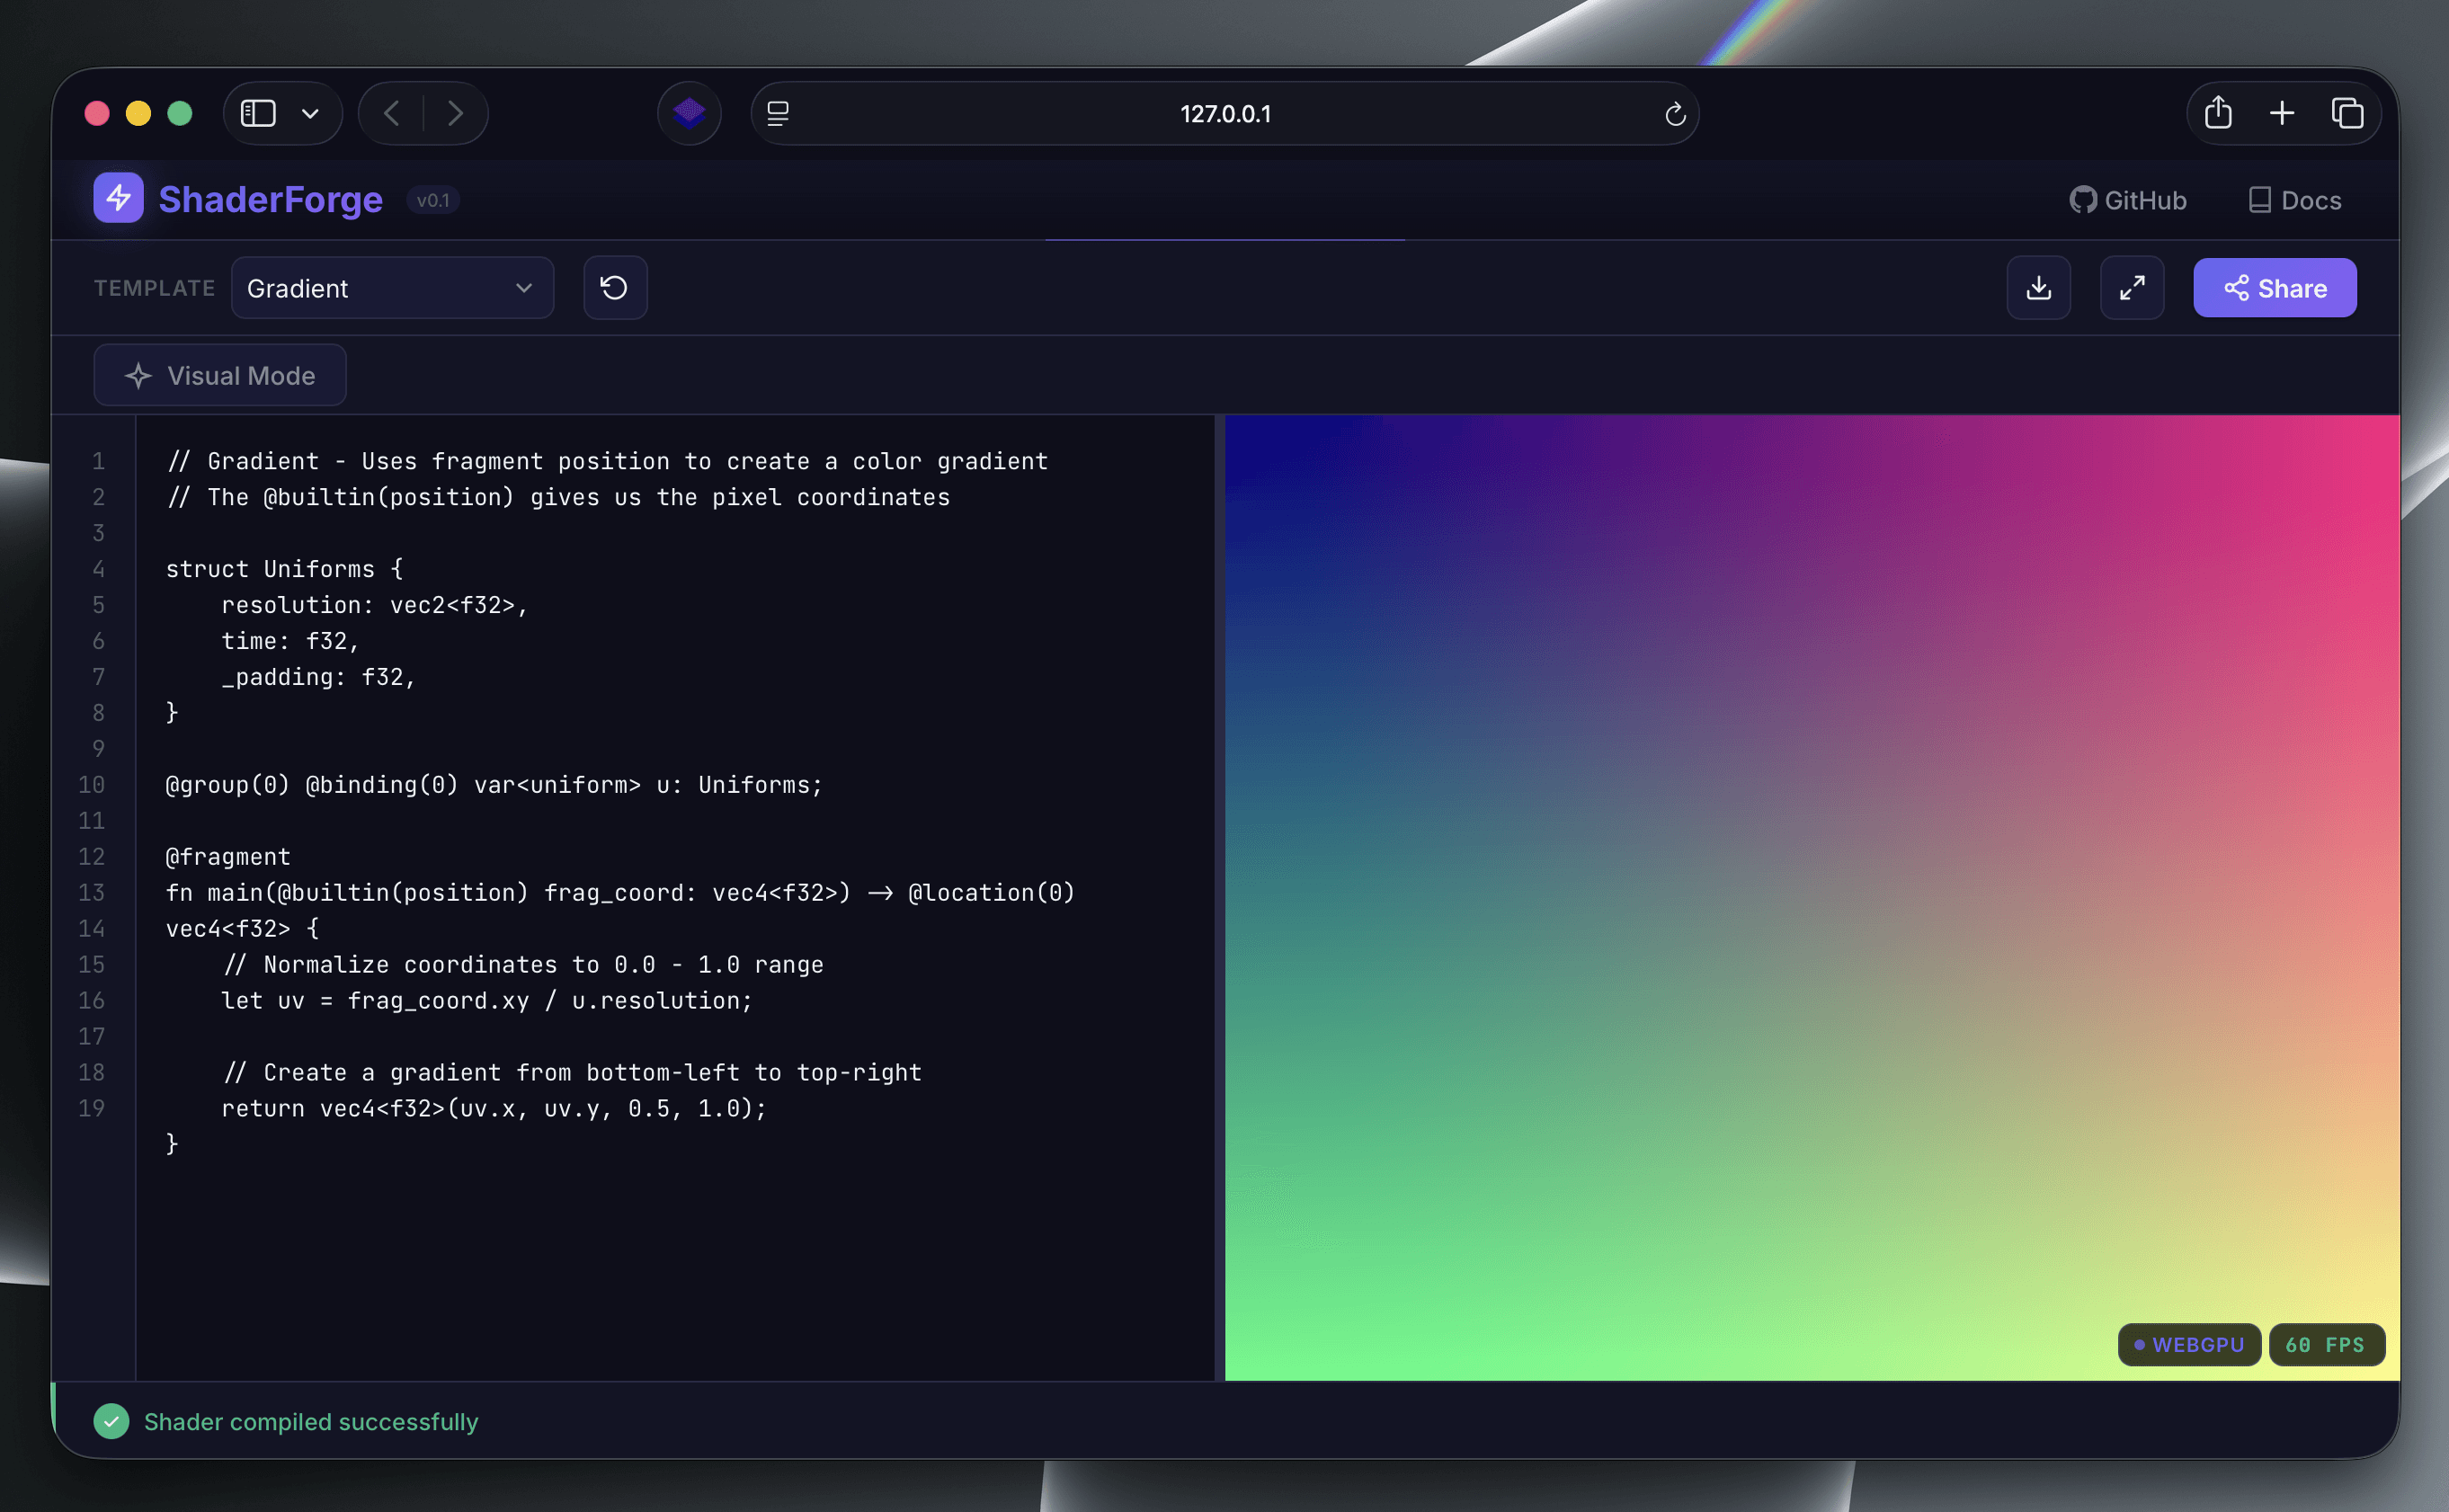The width and height of the screenshot is (2449, 1512).
Task: Expand the sidebar options chevron
Action: 310,113
